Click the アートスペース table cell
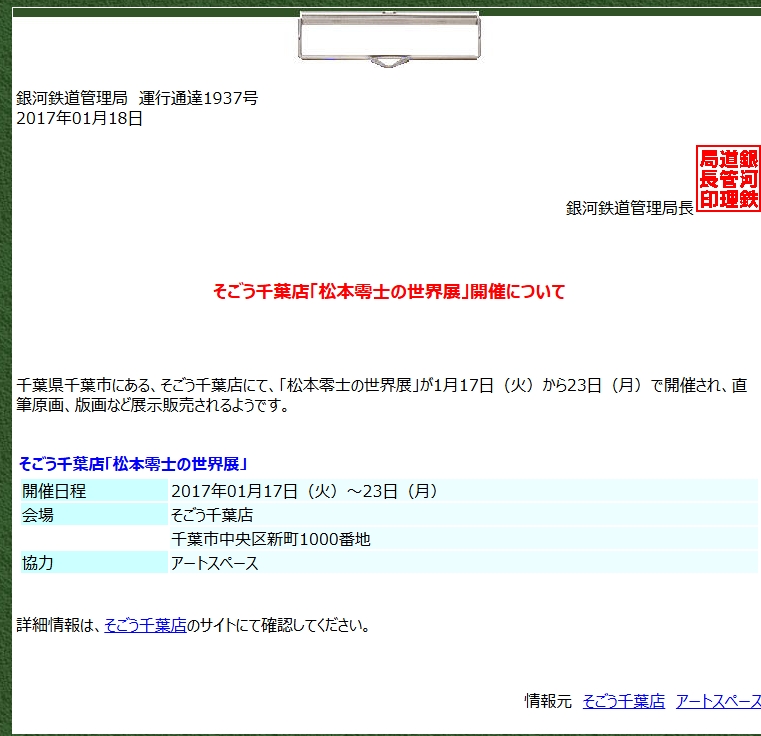Viewport: 761px width, 736px height. pos(463,562)
